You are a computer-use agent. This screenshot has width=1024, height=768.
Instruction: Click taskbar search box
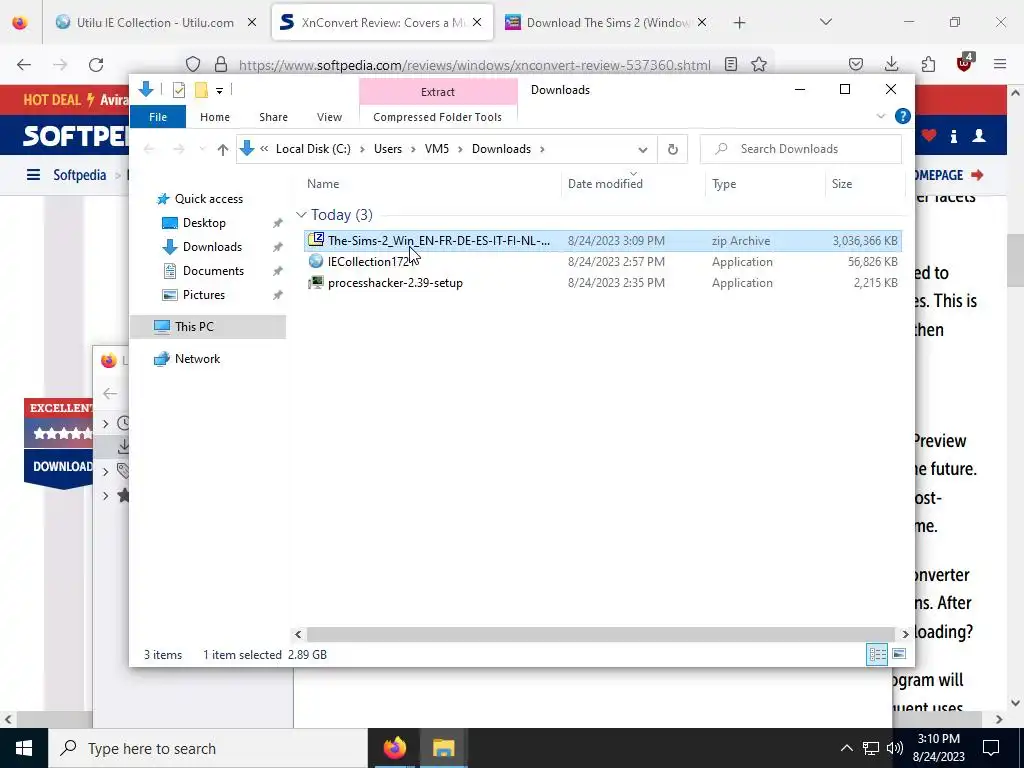click(x=208, y=748)
